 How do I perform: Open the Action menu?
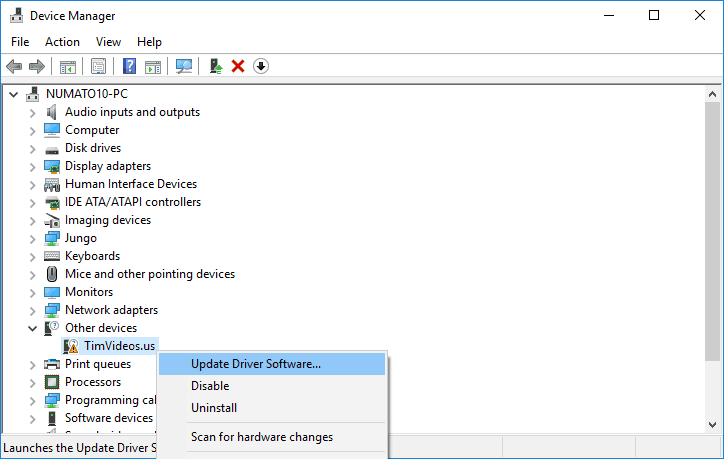pyautogui.click(x=62, y=42)
